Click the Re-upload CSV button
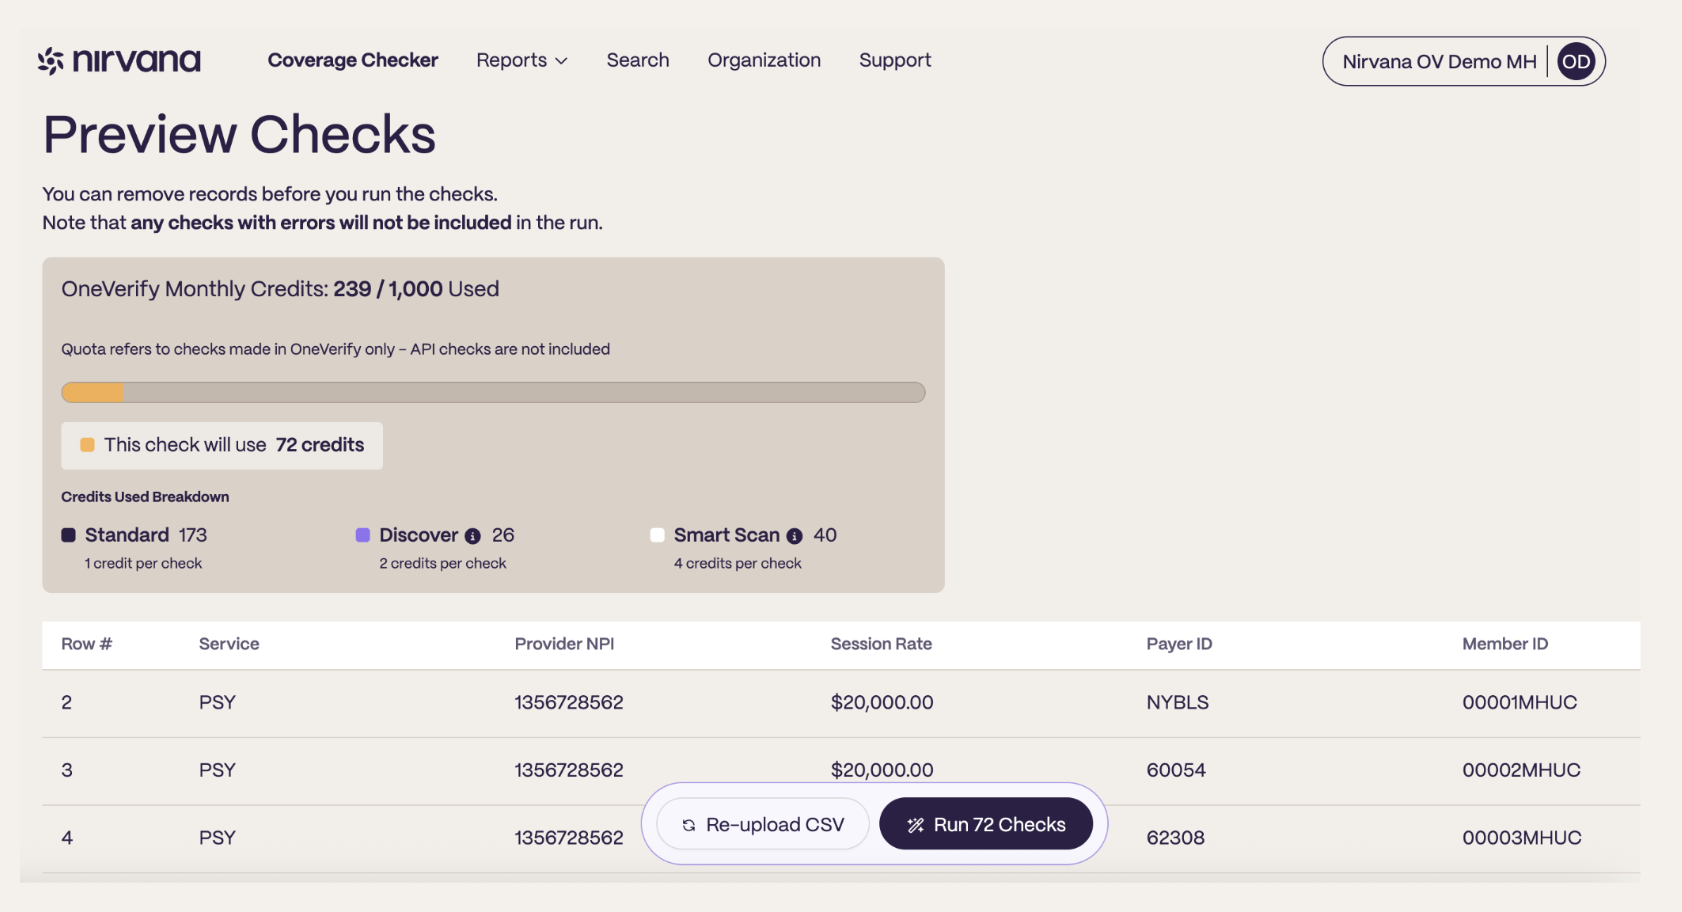The image size is (1682, 912). (763, 824)
